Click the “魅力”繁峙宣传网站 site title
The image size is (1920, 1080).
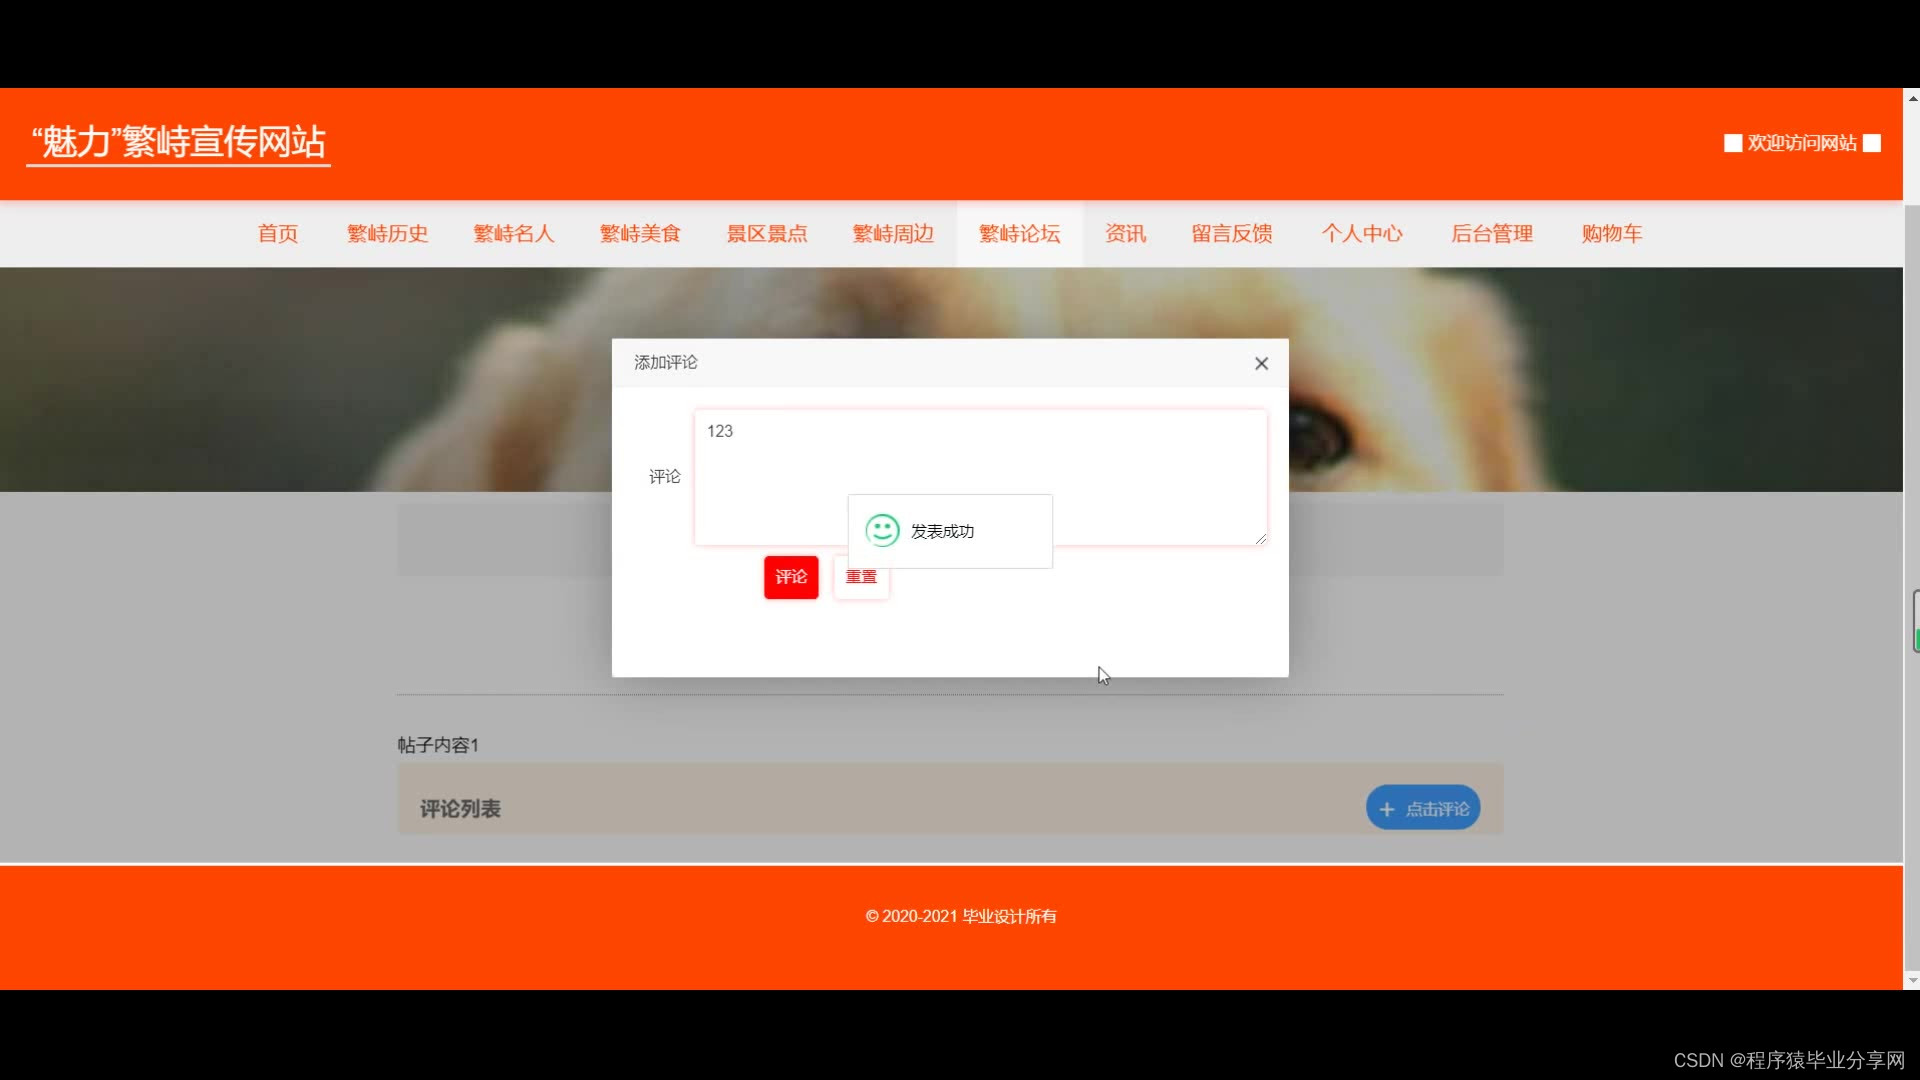tap(178, 142)
